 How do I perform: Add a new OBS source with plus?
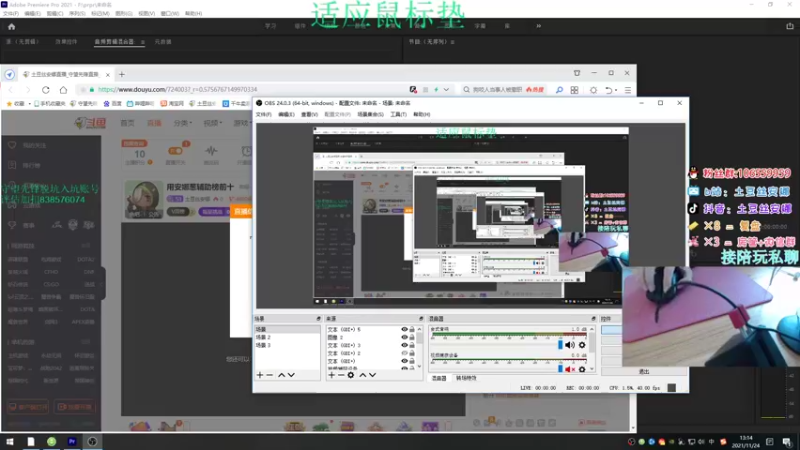tap(332, 375)
